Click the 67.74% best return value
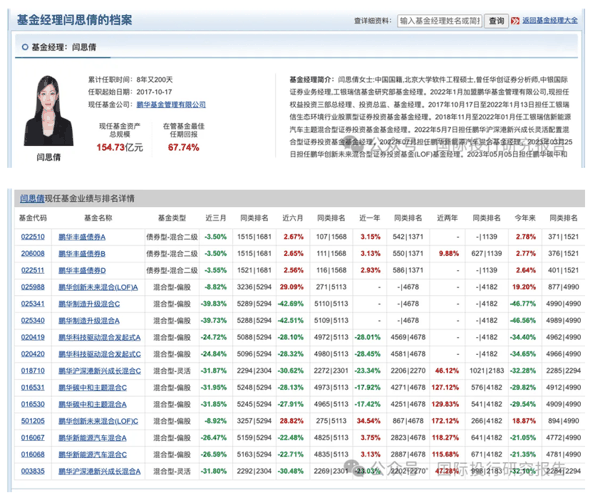This screenshot has width=600, height=495. [x=184, y=147]
